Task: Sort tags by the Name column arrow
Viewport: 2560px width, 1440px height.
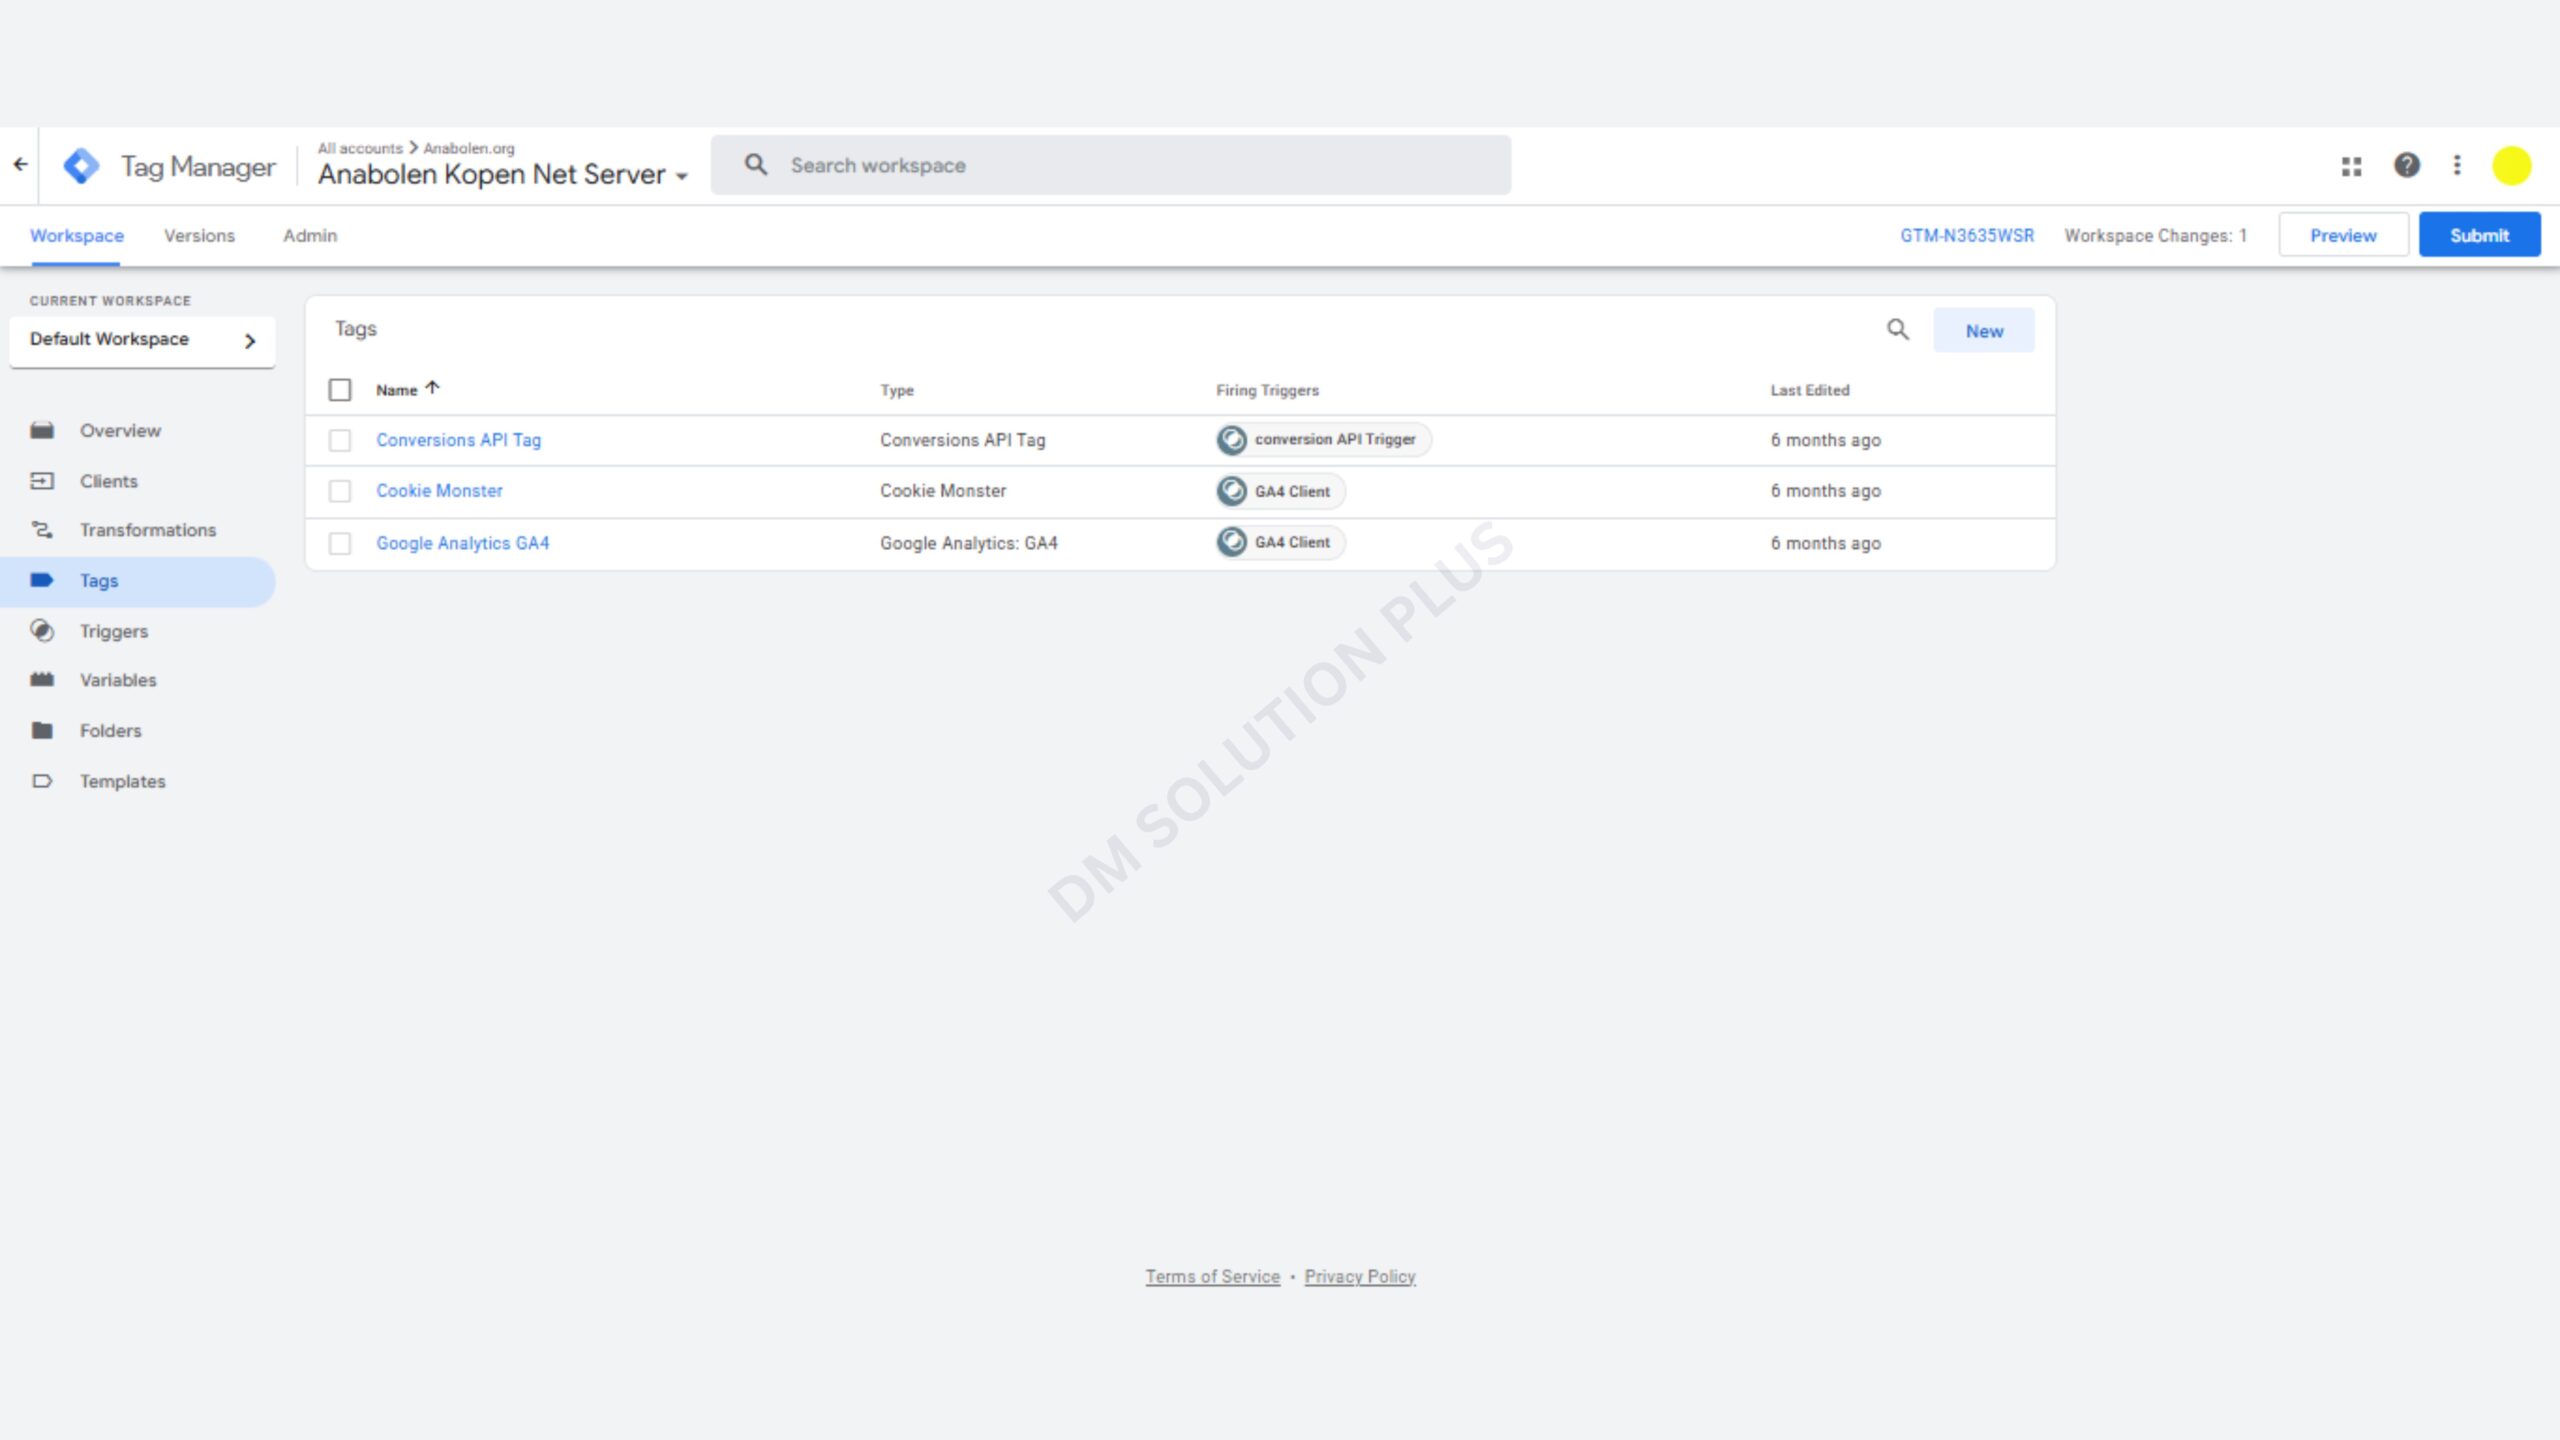Action: (432, 388)
